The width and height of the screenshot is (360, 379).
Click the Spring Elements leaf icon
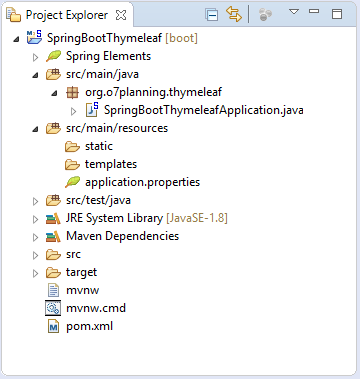[53, 56]
